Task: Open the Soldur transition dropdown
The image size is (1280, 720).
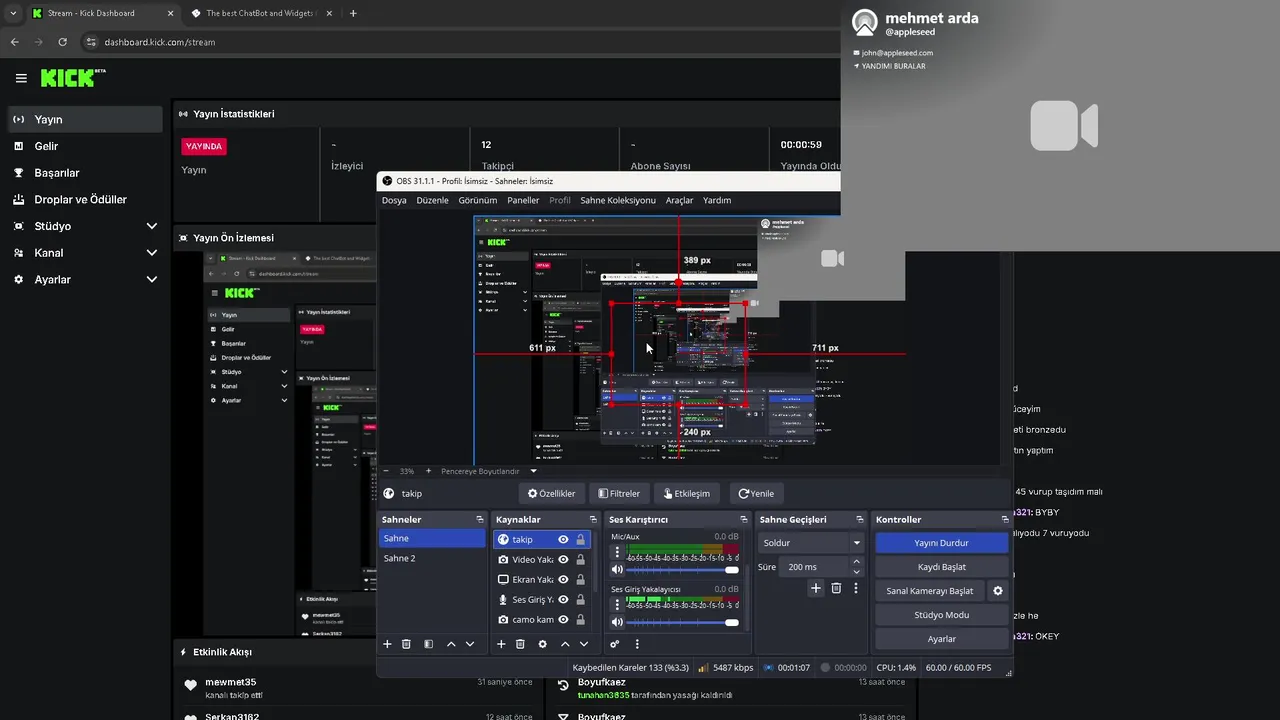Action: tap(811, 543)
